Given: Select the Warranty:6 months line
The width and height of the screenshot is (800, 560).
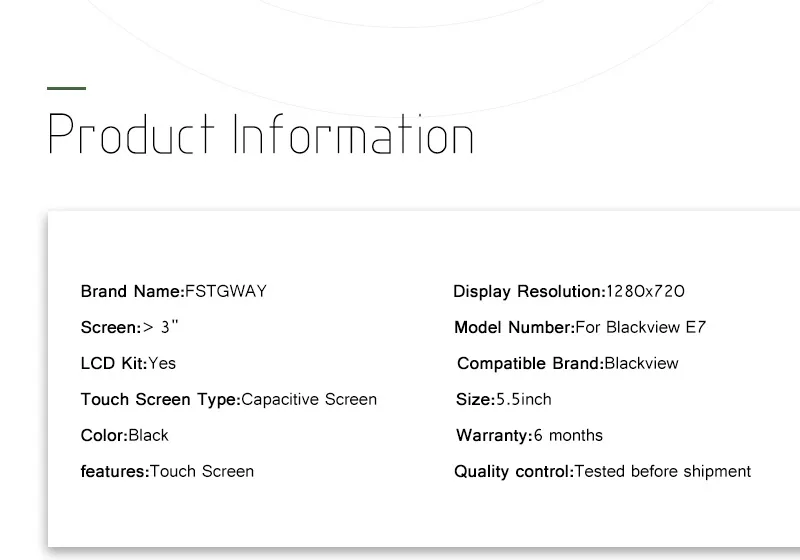Looking at the screenshot, I should tap(530, 435).
